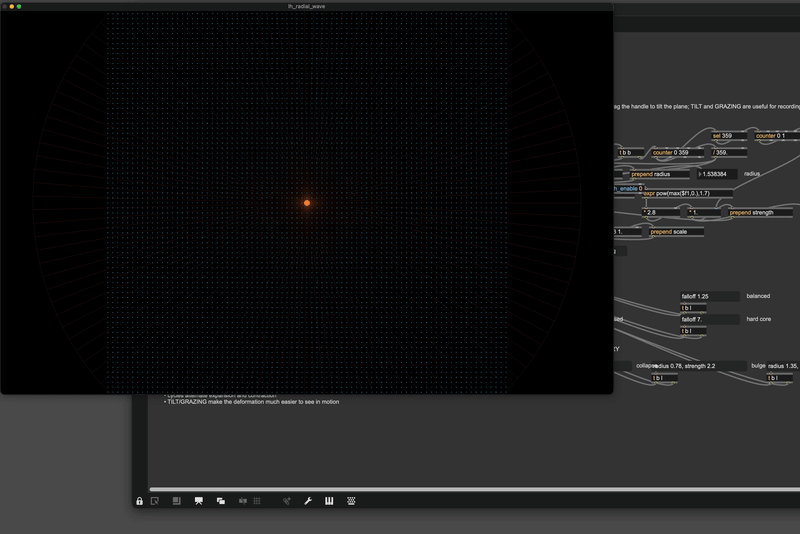Zoom the lh_radial_wave window via green button

(x=19, y=7)
